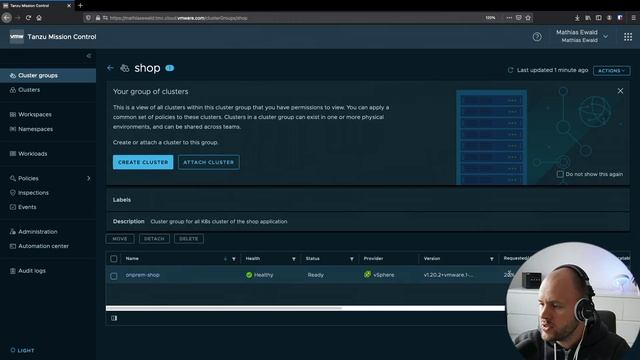Expand the Policies submenu chevron
Image resolution: width=640 pixels, height=360 pixels.
tap(89, 178)
